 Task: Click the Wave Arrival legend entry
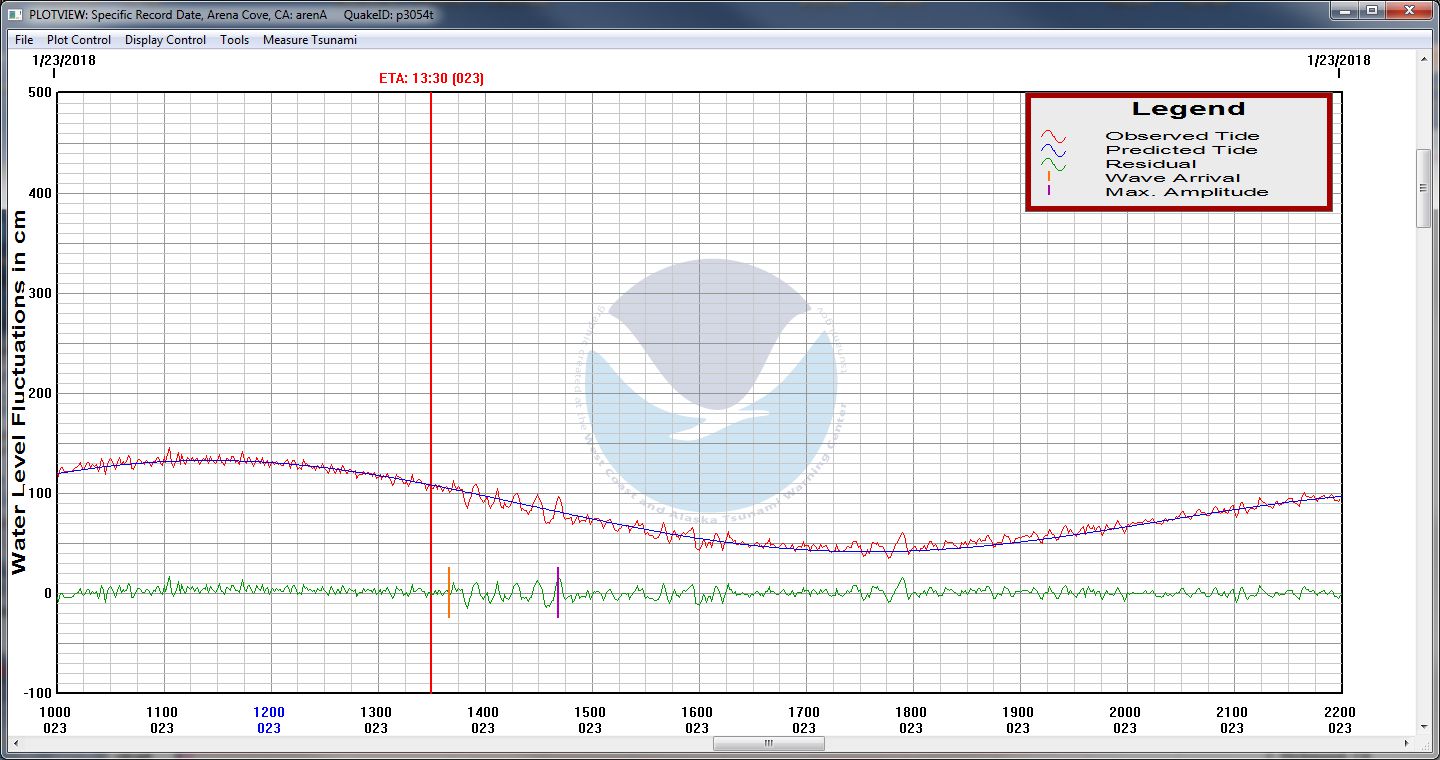(1172, 178)
